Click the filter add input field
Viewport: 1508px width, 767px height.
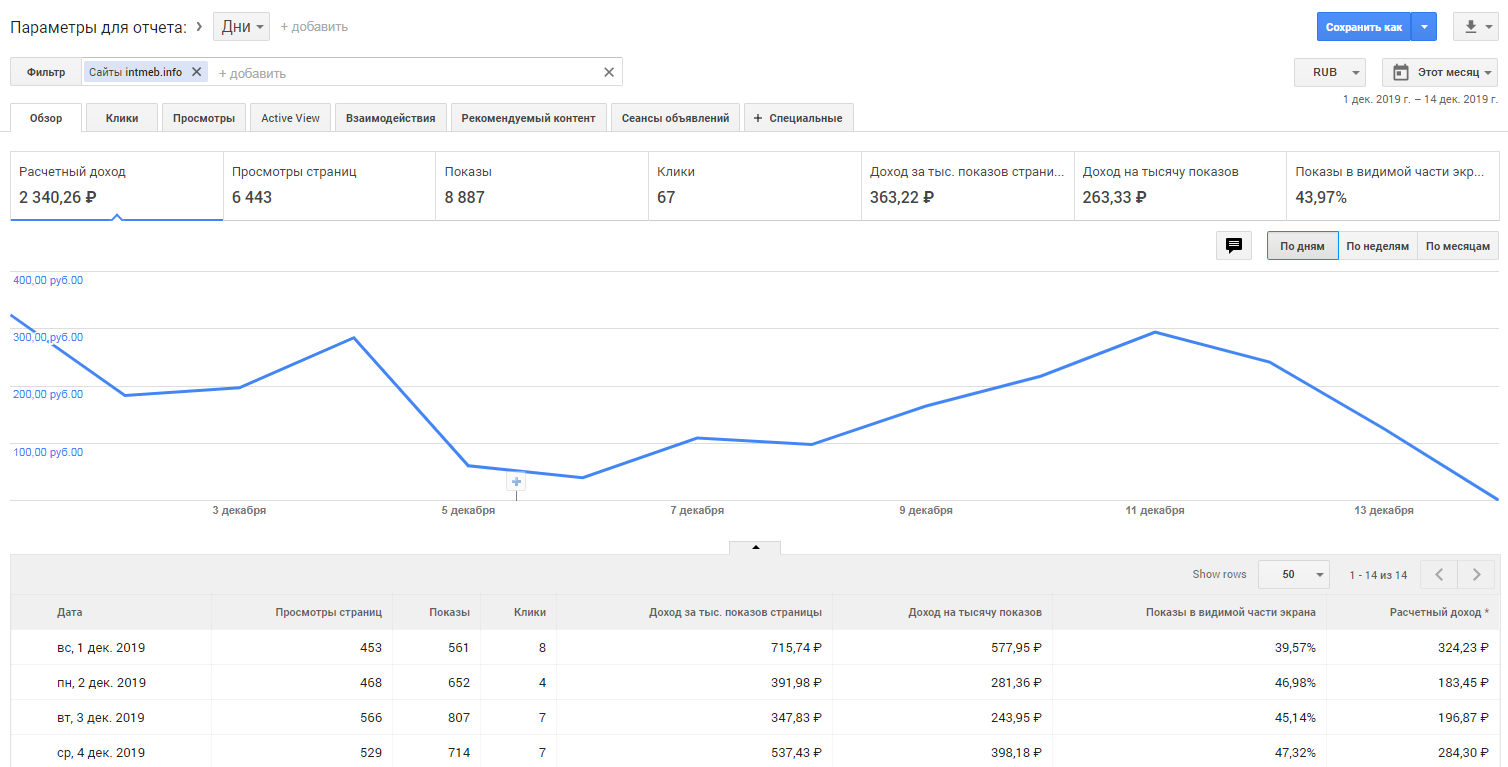click(400, 73)
